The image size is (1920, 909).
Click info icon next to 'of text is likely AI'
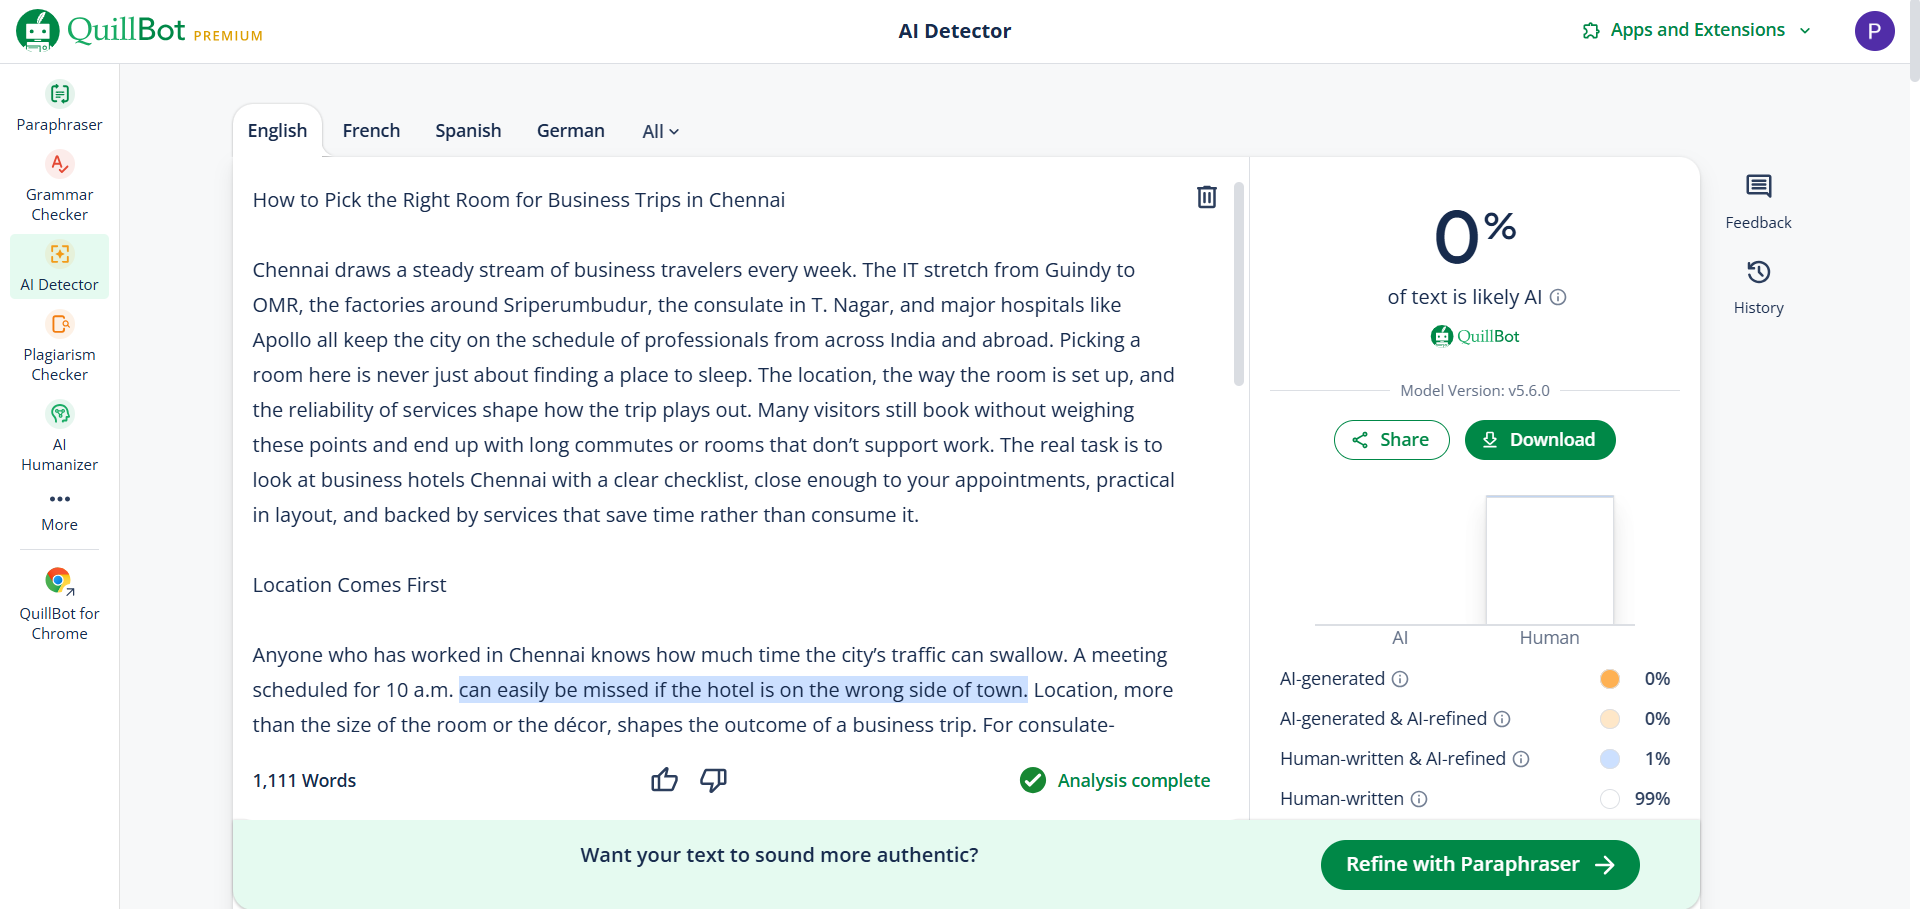(x=1558, y=297)
